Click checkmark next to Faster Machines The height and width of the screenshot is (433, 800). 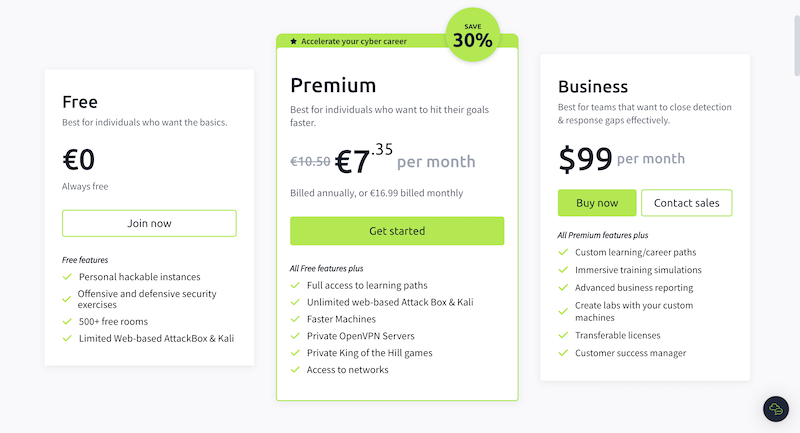click(x=295, y=319)
